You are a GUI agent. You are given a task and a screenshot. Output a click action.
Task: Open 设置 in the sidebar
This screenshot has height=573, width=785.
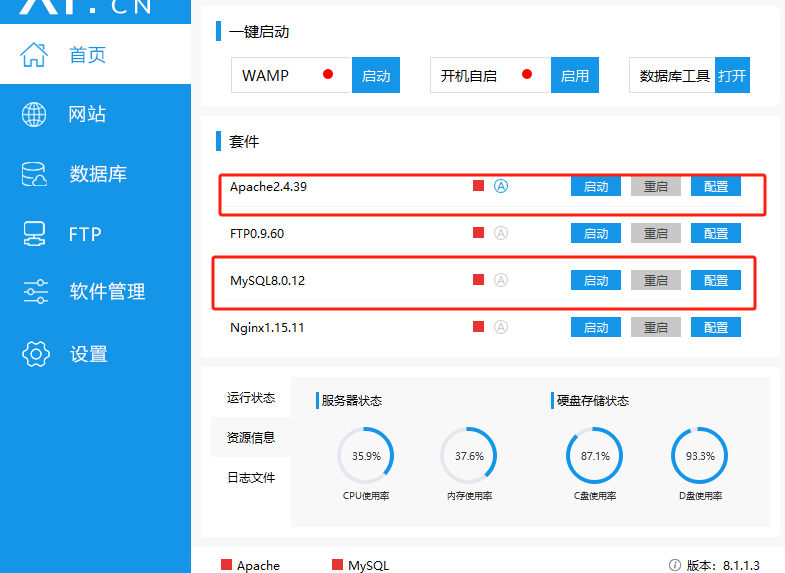pos(95,354)
